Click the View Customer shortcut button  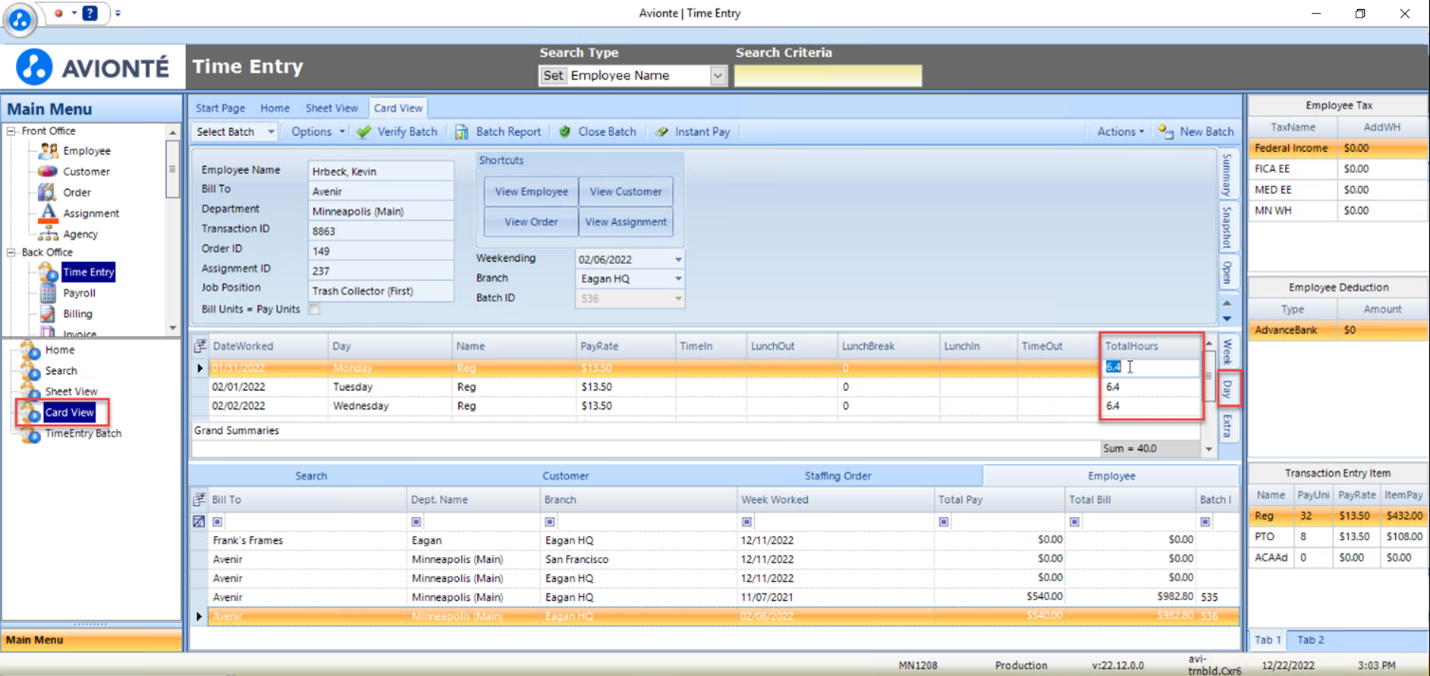(626, 192)
